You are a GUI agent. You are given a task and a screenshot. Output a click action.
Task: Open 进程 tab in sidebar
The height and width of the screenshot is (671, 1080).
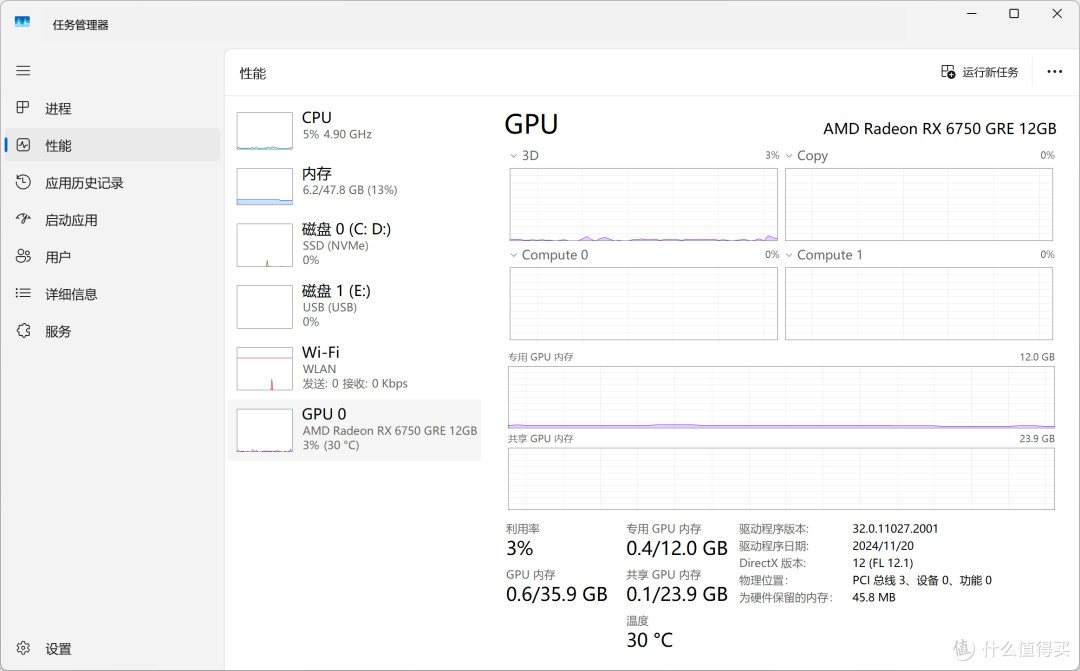pyautogui.click(x=112, y=108)
